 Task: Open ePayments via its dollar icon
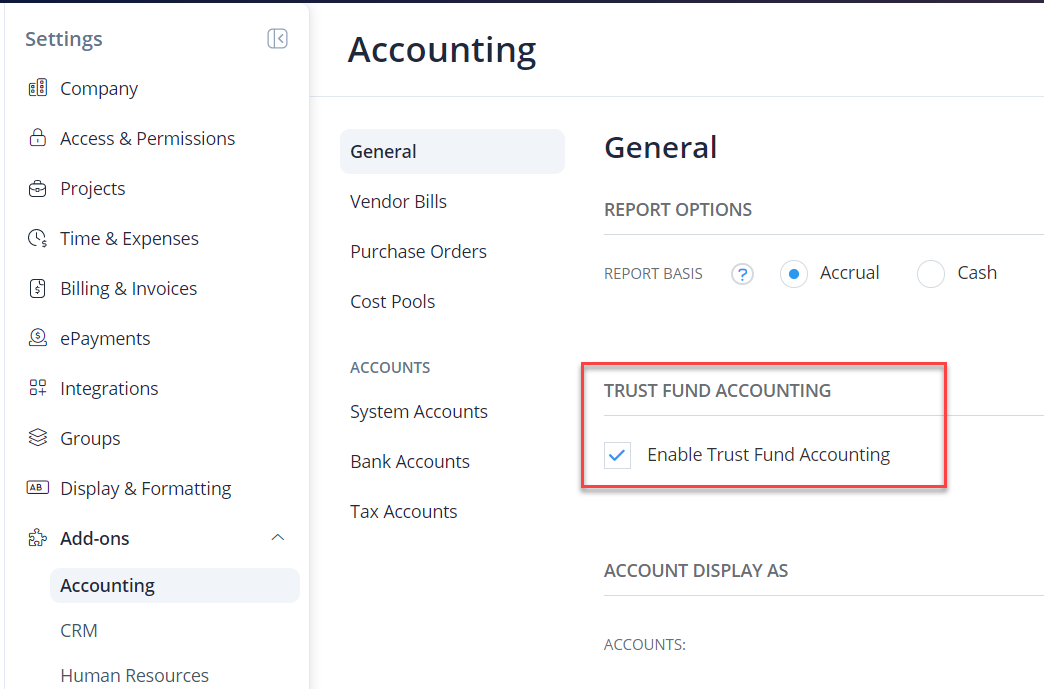(37, 338)
